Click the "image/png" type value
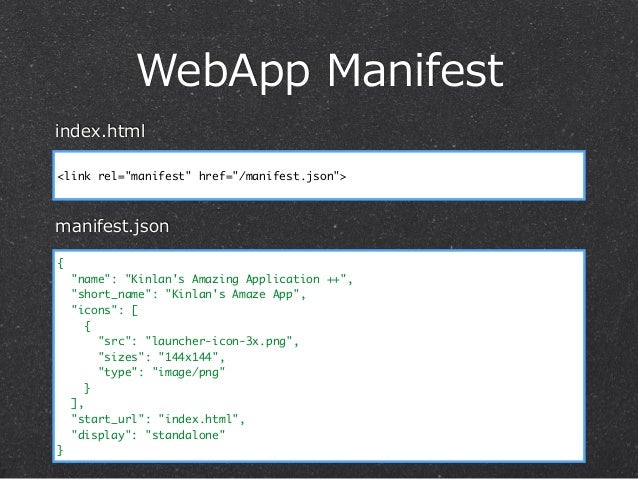The width and height of the screenshot is (638, 479). tap(188, 372)
